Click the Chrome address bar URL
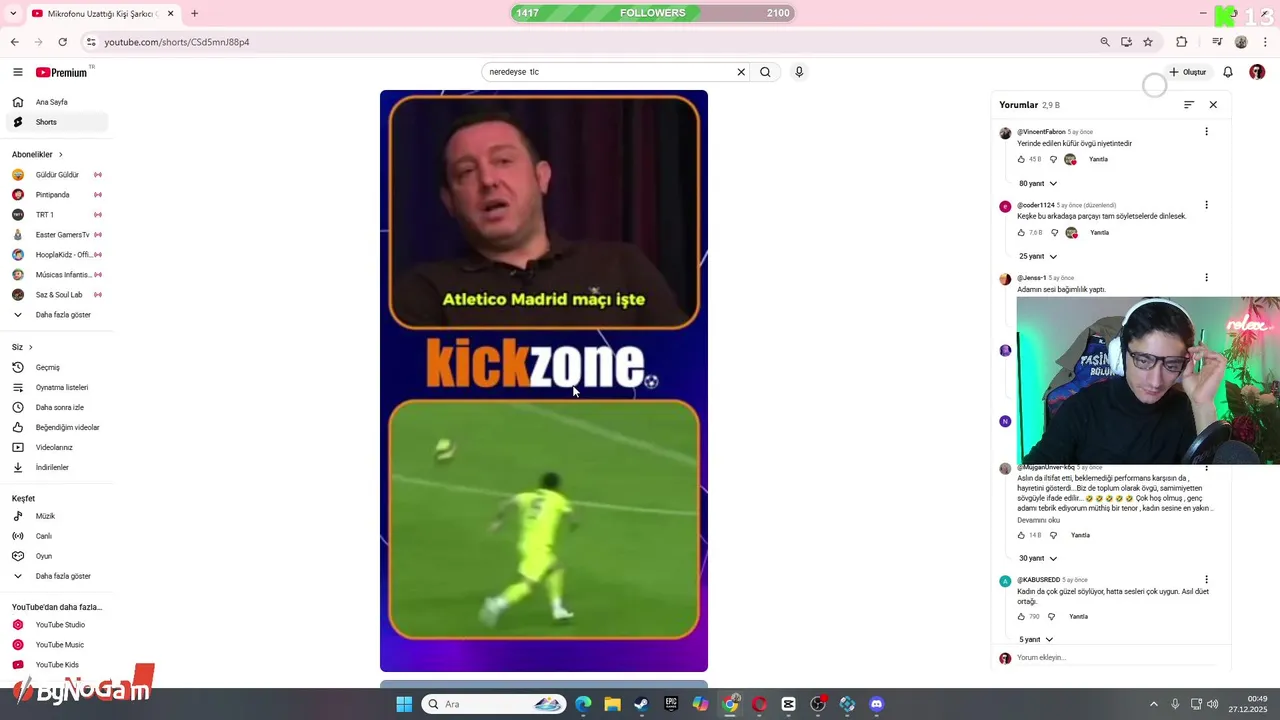 coord(177,42)
